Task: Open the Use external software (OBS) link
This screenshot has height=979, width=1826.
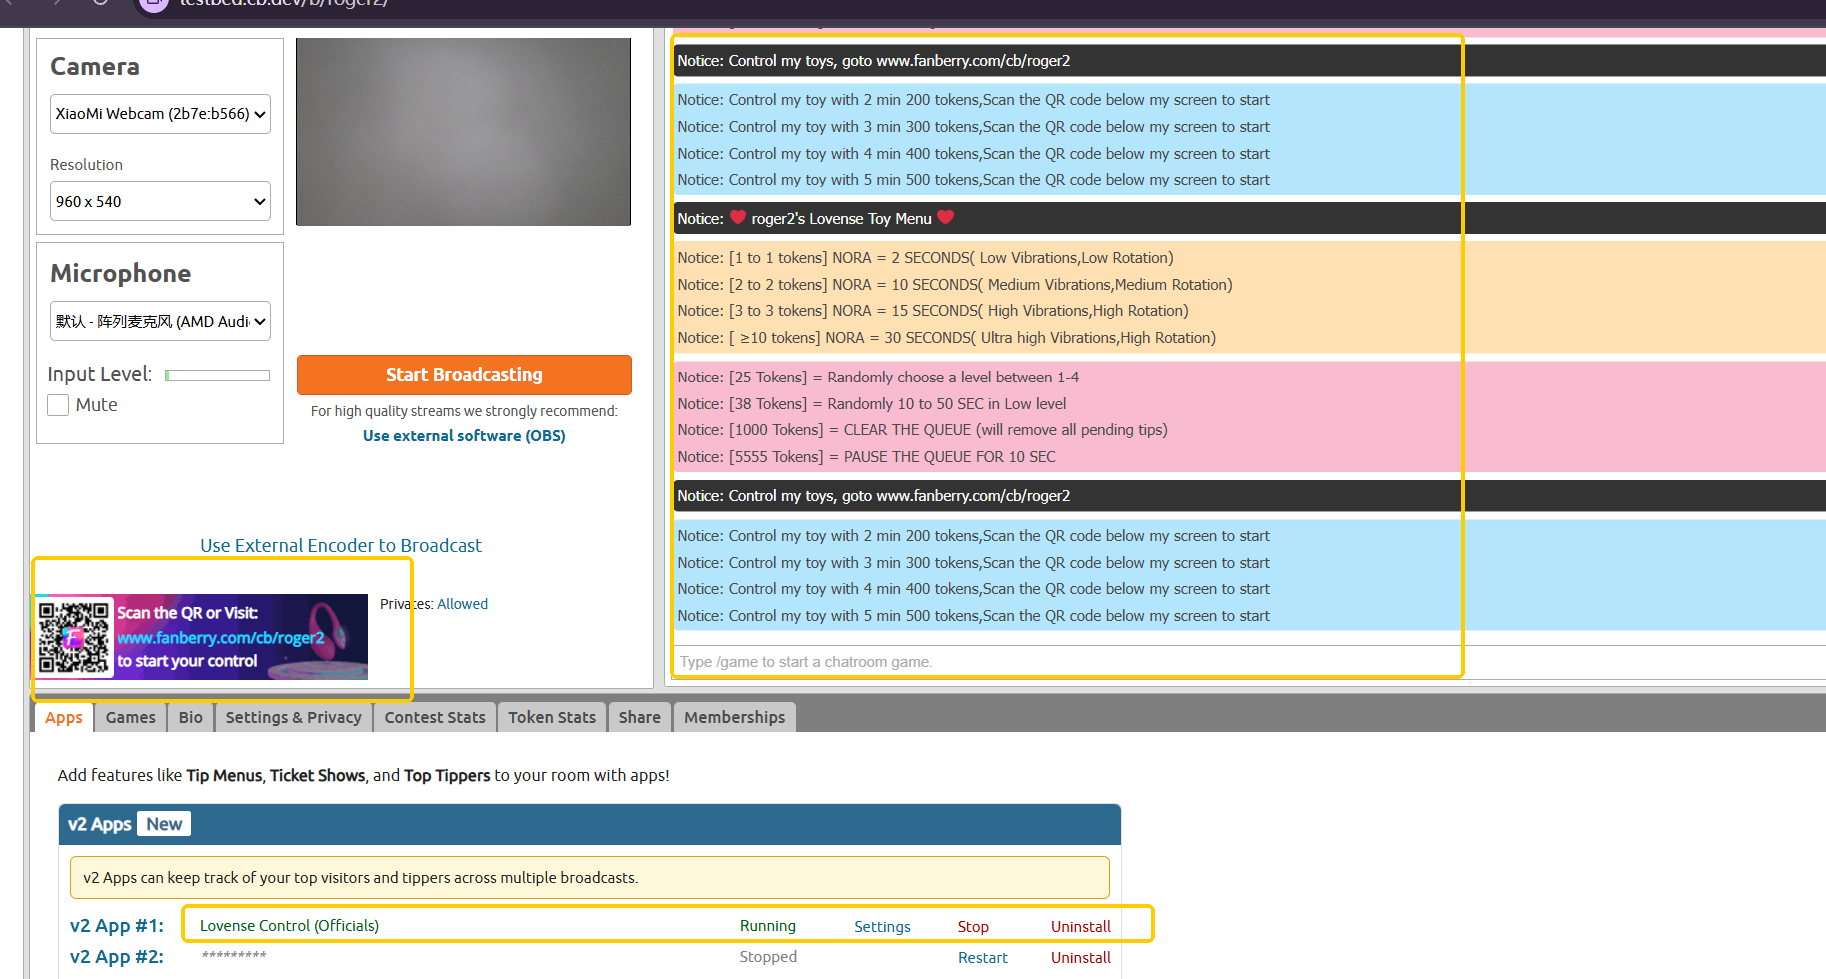Action: coord(464,436)
